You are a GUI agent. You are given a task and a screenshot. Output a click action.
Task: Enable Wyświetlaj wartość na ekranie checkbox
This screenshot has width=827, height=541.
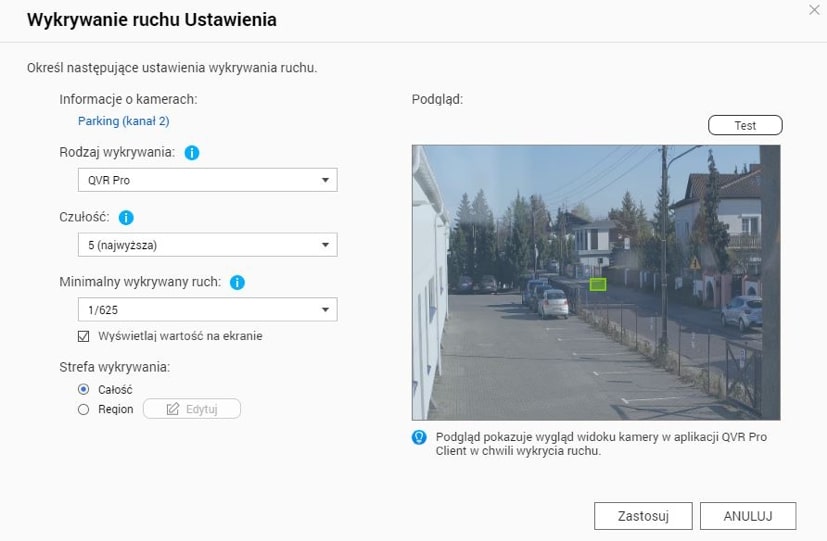[84, 336]
